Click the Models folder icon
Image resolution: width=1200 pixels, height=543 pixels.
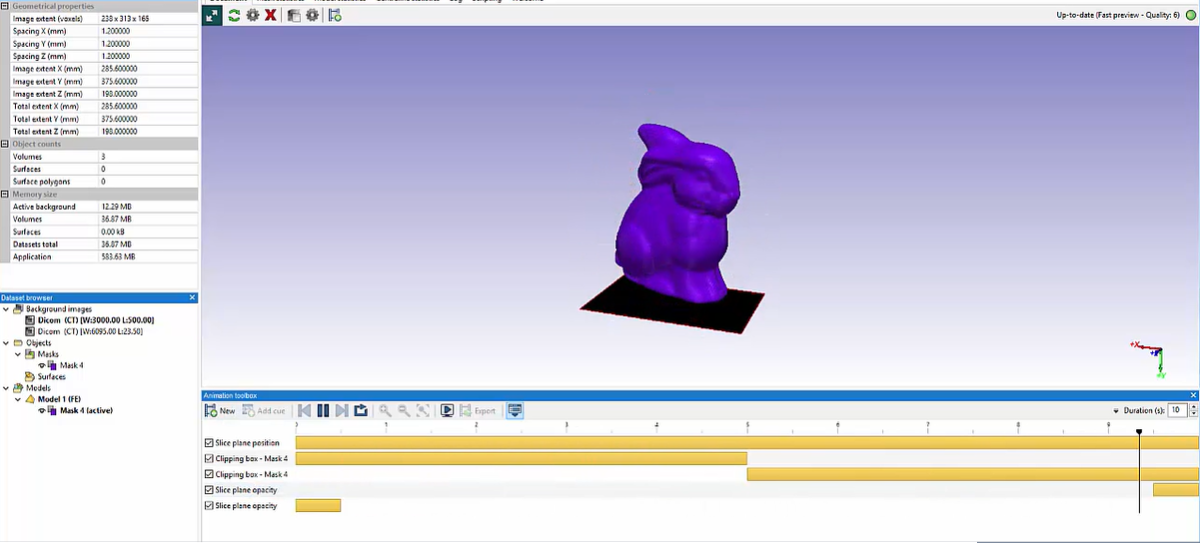tap(17, 388)
